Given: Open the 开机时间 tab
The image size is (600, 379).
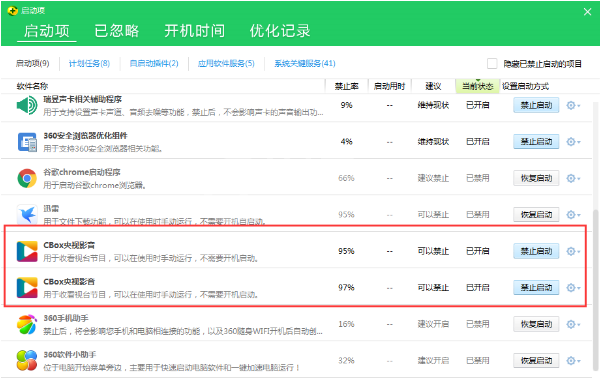Looking at the screenshot, I should coord(194,31).
